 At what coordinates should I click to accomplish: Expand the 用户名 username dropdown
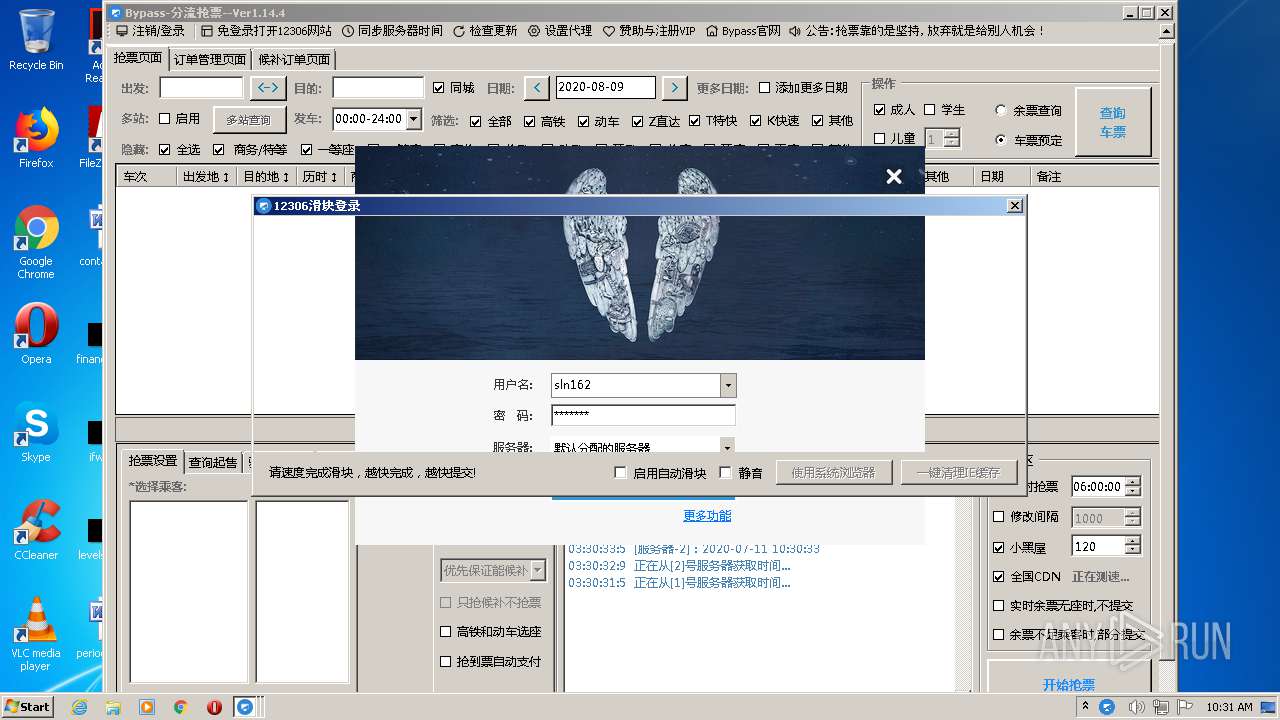[x=728, y=385]
